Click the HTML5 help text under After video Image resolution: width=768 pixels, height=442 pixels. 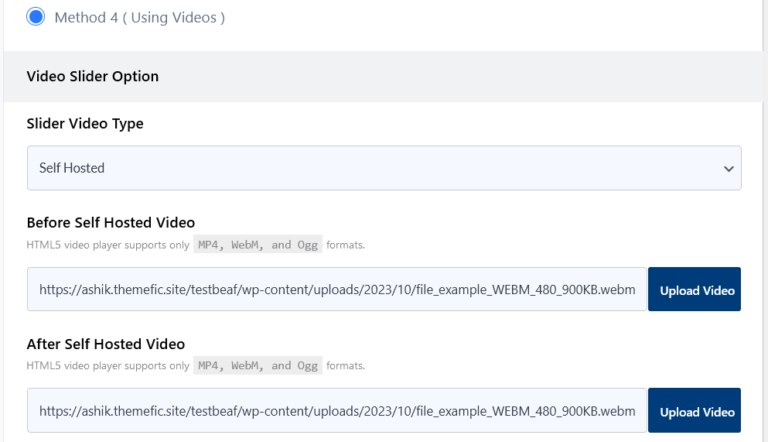107,366
